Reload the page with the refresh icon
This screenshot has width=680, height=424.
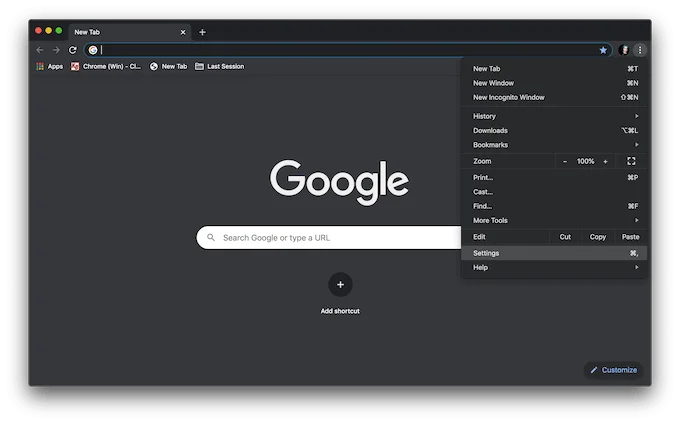point(72,50)
